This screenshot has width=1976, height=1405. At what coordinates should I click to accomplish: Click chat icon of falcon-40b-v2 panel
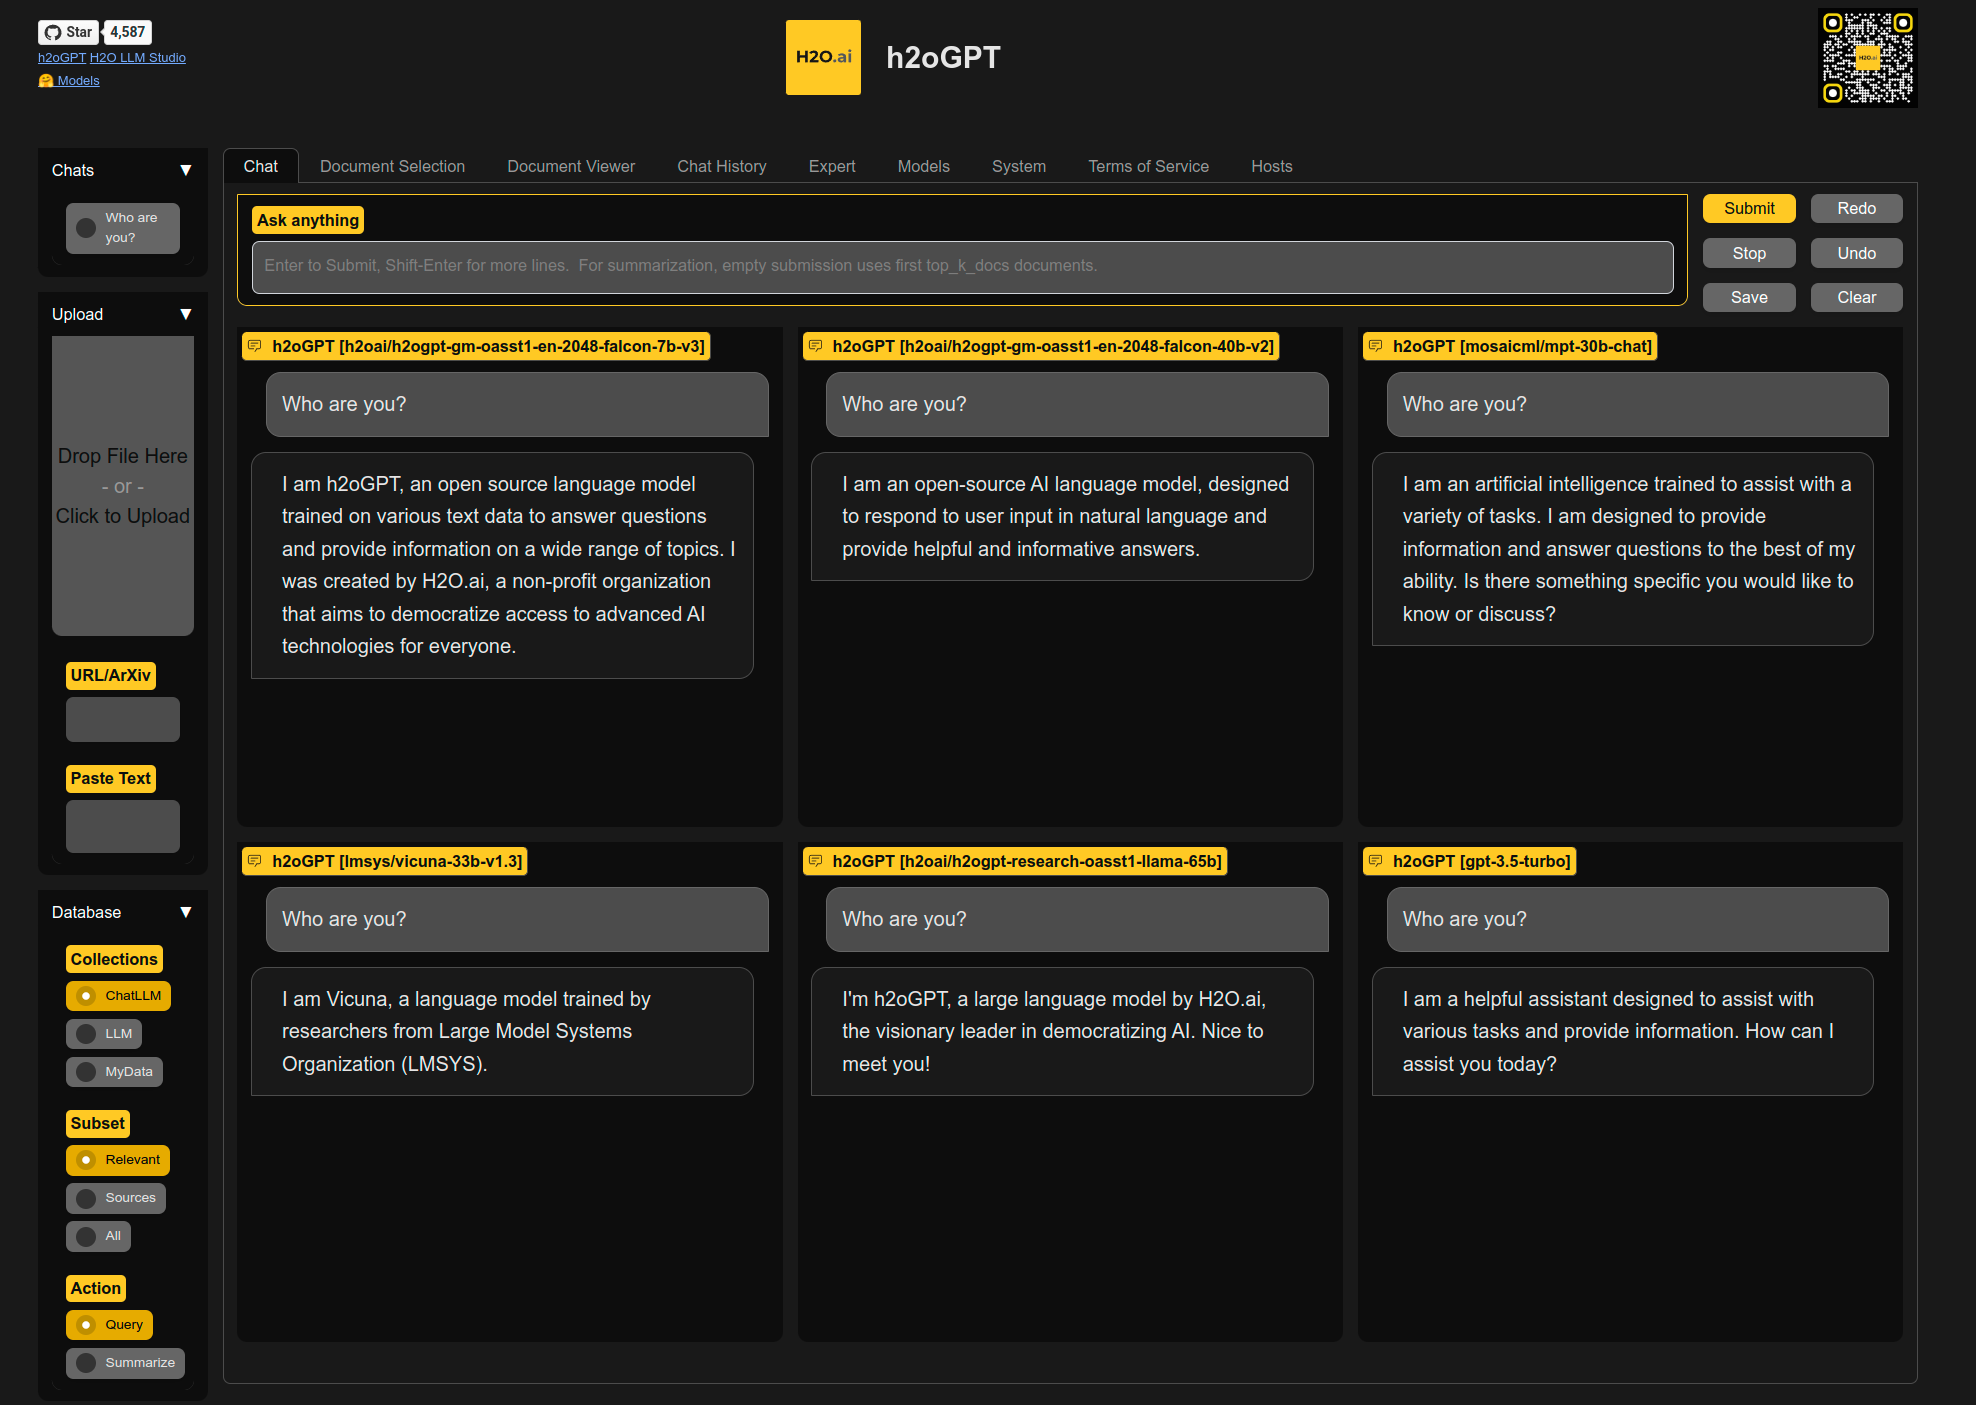pyautogui.click(x=816, y=346)
